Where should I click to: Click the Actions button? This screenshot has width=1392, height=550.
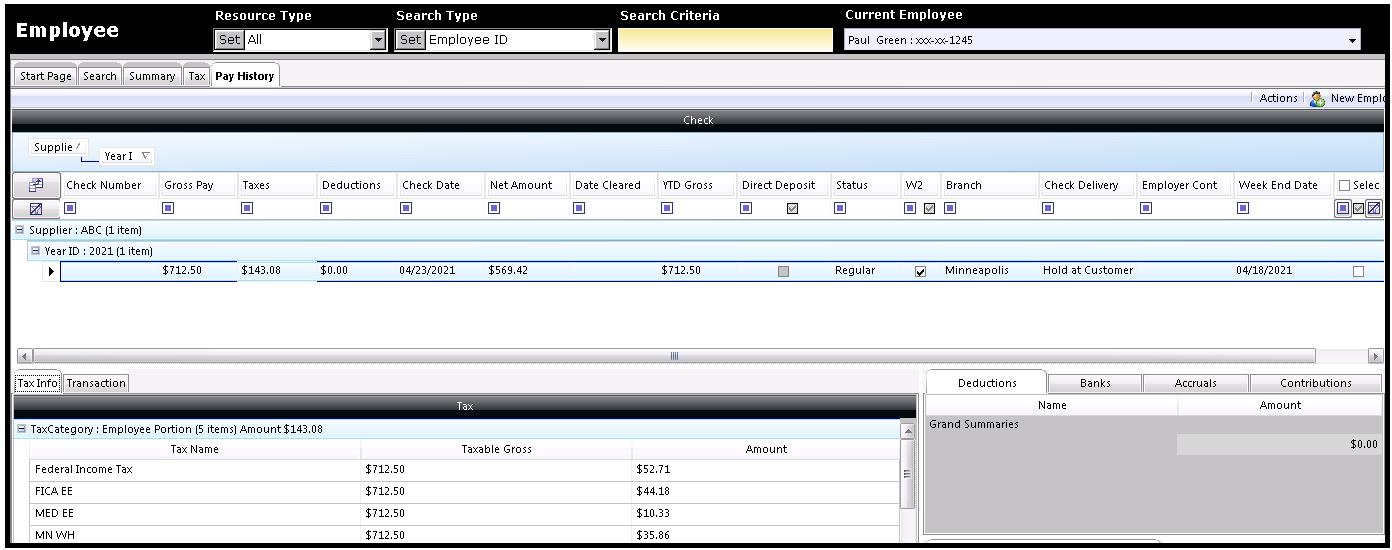1278,98
